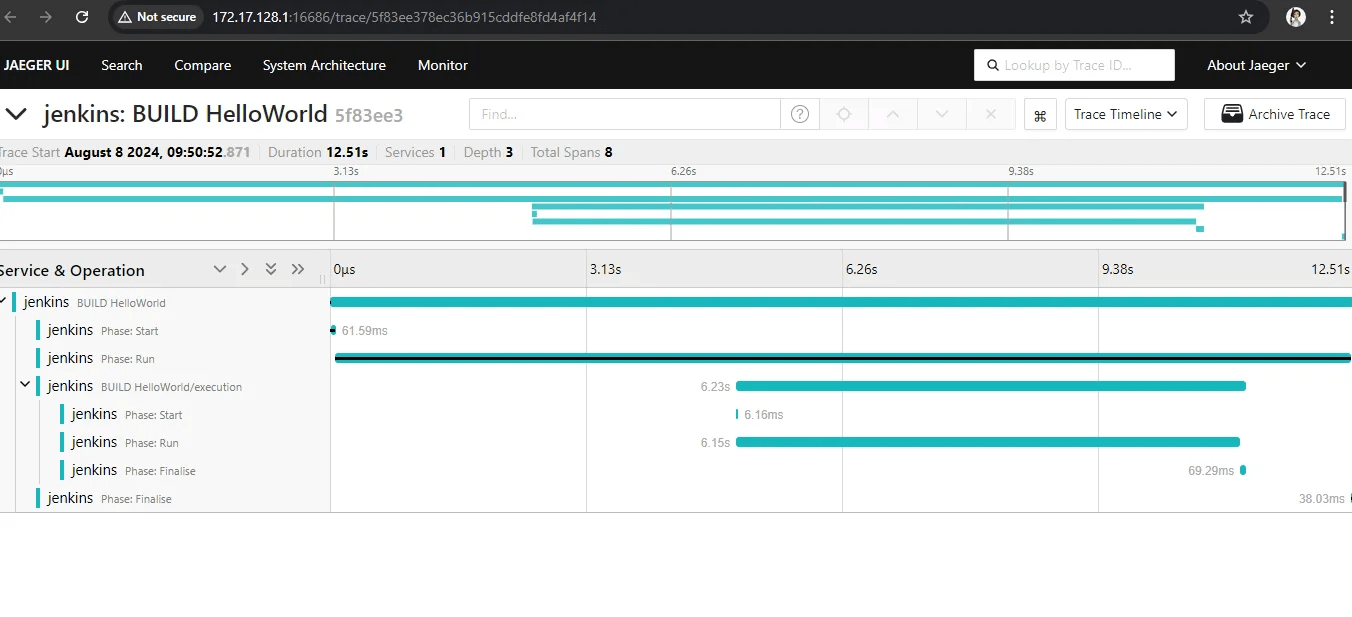Click the Duration 12.51s text

(318, 152)
